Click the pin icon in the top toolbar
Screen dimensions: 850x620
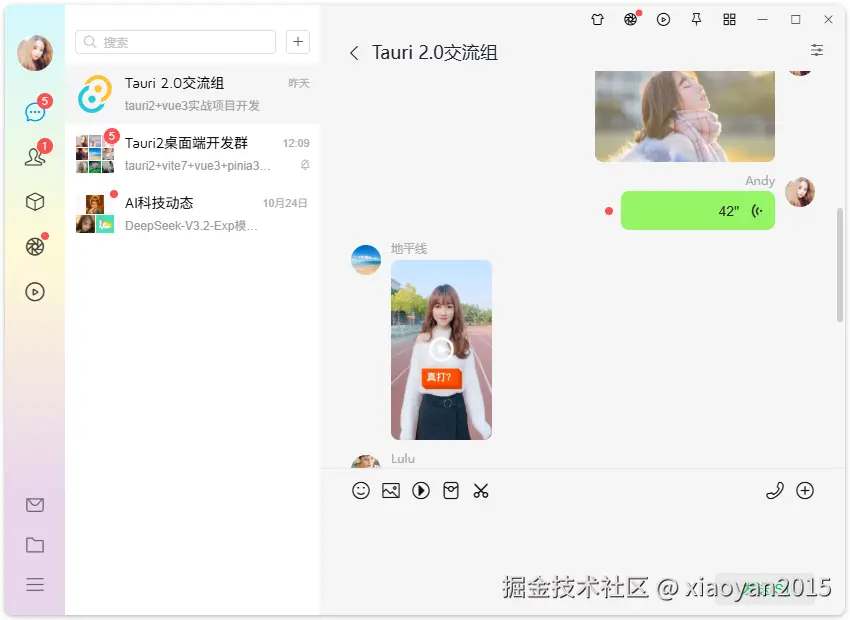point(696,19)
